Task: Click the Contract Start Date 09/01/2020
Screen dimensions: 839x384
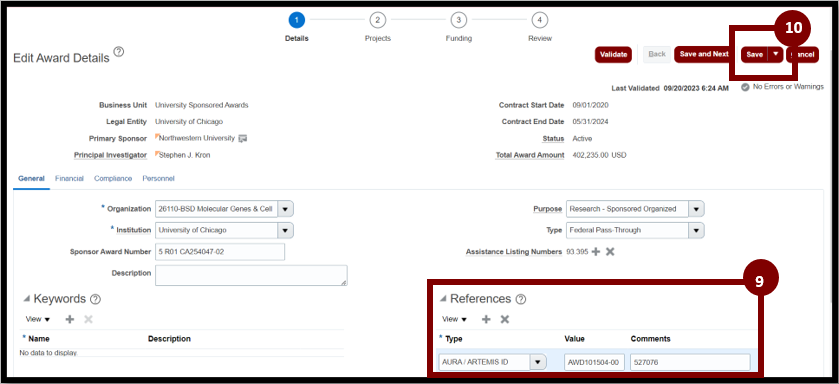Action: [x=590, y=105]
